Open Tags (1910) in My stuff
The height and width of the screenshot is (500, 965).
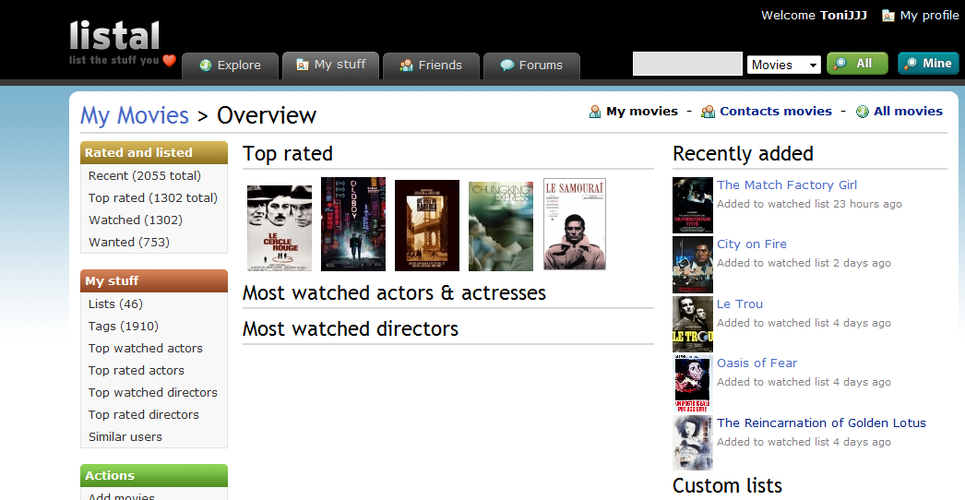pyautogui.click(x=123, y=326)
